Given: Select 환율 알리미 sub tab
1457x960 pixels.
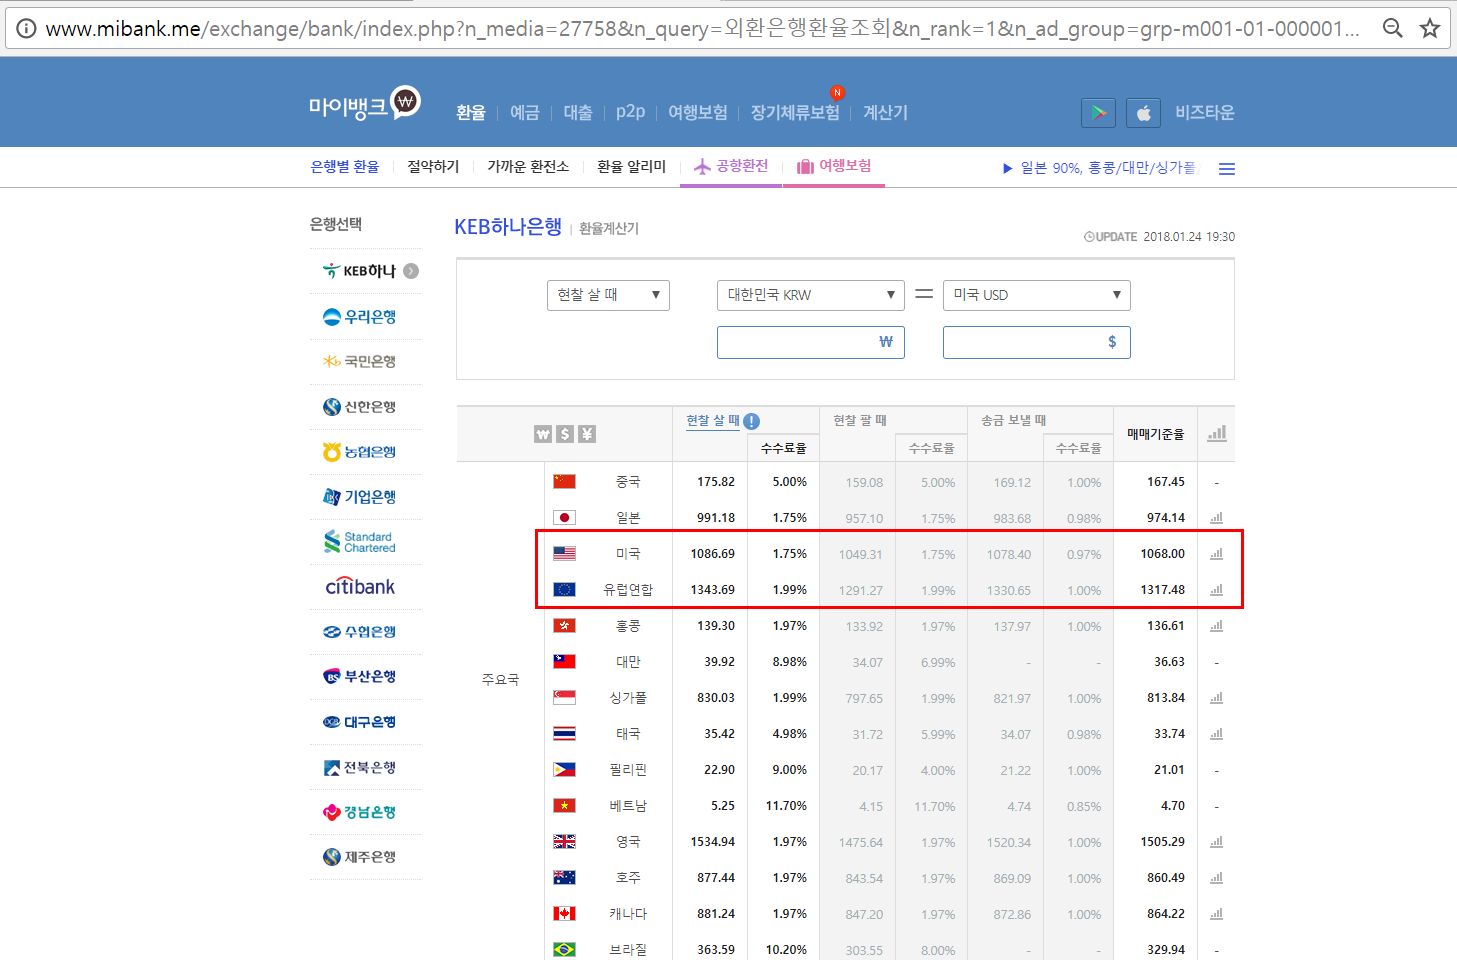Looking at the screenshot, I should 631,167.
